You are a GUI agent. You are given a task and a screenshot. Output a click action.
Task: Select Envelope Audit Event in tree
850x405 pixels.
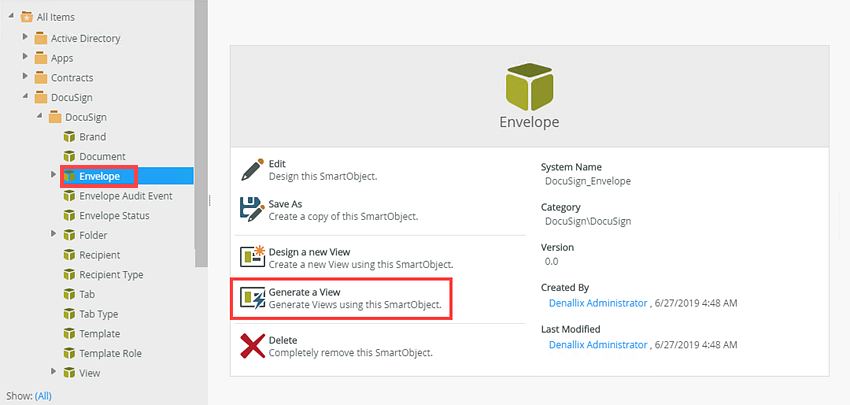point(125,196)
